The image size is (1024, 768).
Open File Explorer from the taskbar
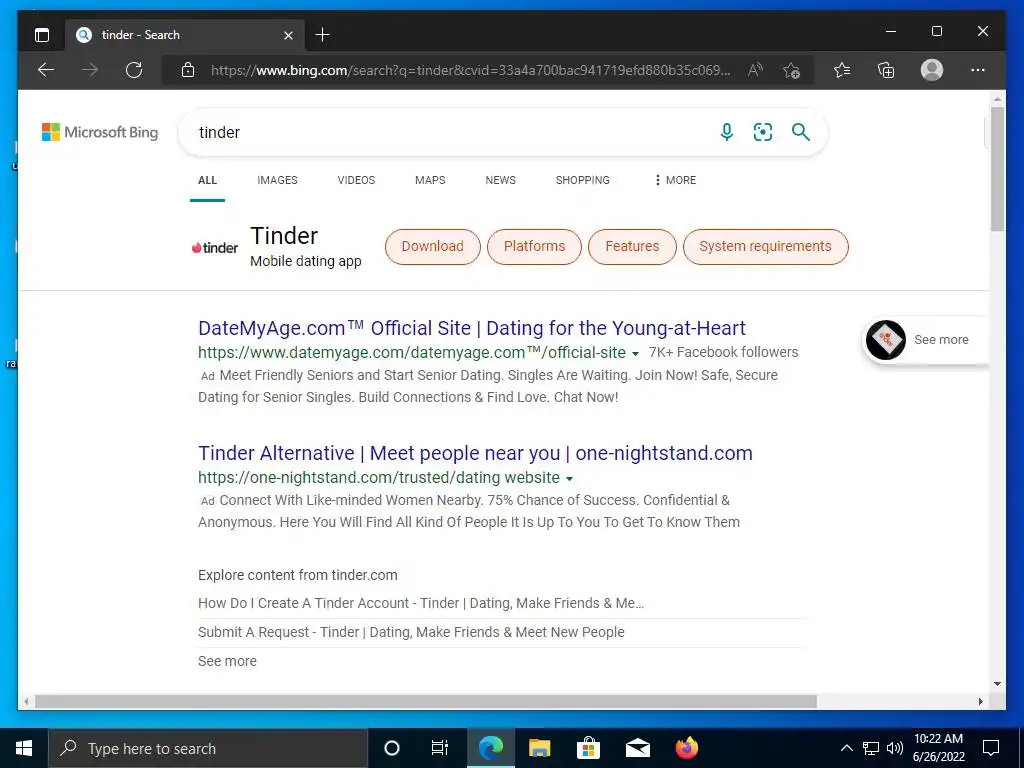click(539, 748)
